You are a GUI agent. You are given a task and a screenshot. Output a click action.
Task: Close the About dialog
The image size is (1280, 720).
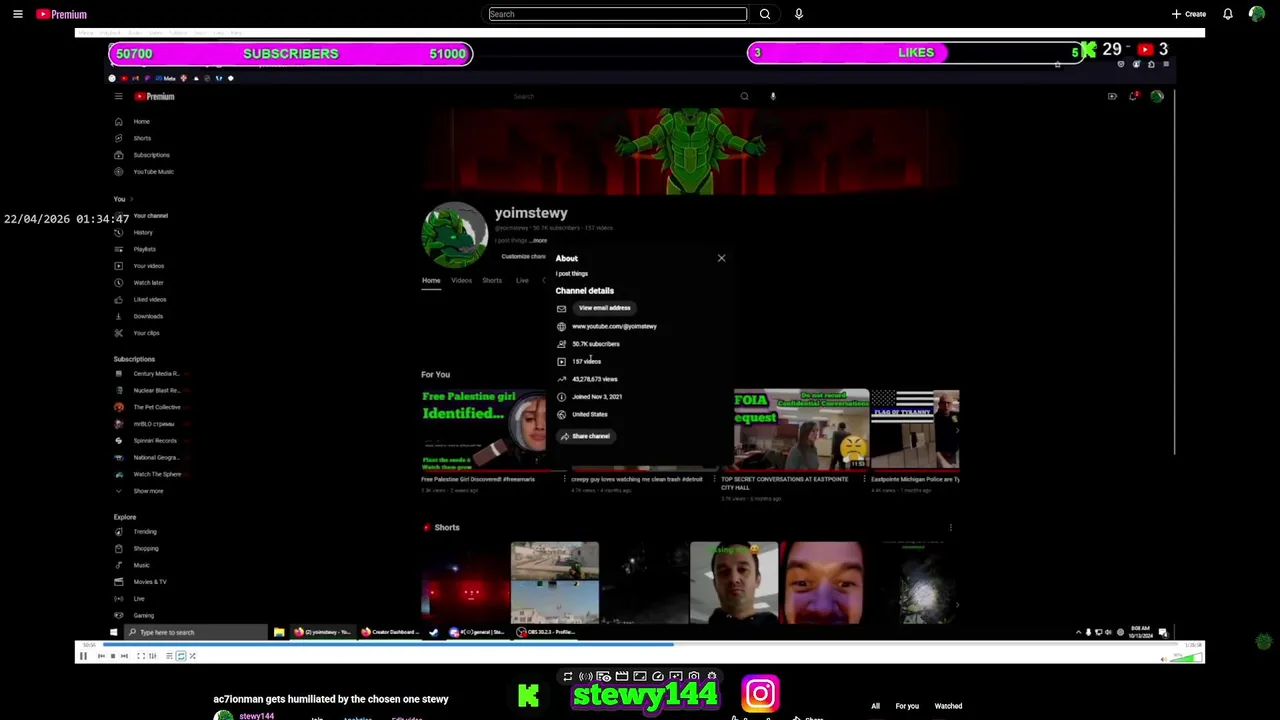pyautogui.click(x=721, y=258)
